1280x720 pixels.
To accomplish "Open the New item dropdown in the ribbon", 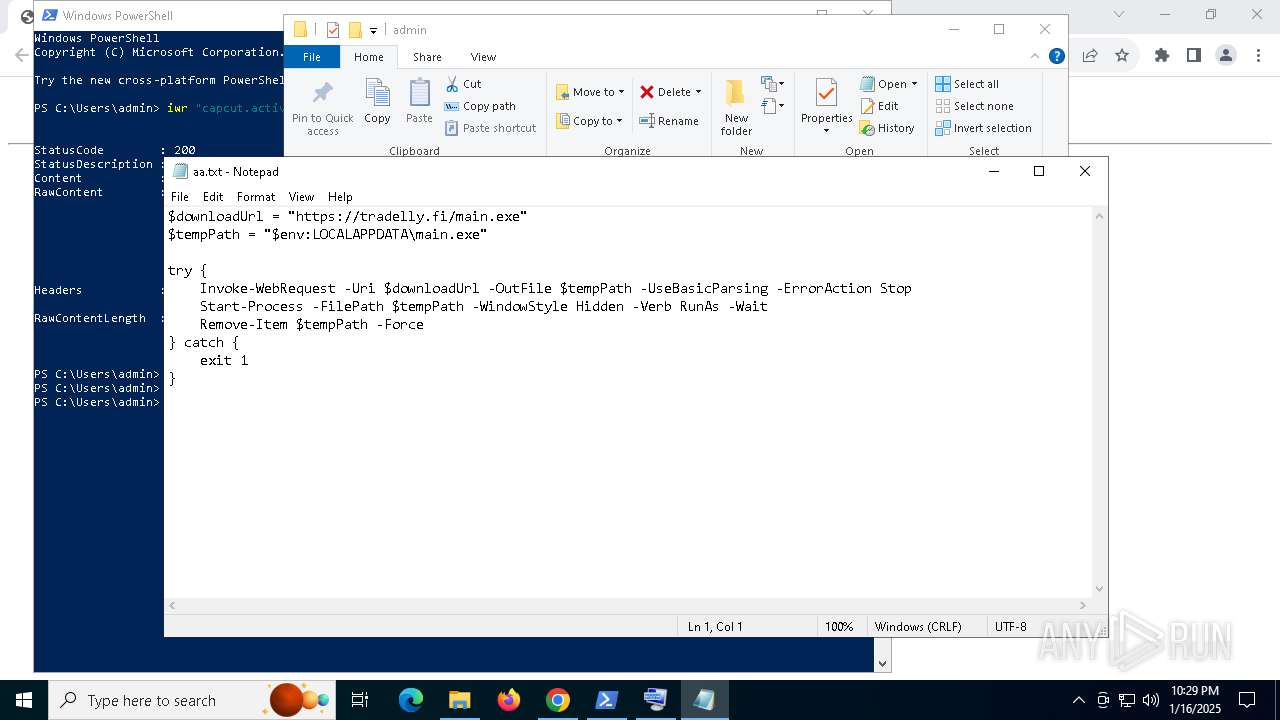I will point(773,84).
